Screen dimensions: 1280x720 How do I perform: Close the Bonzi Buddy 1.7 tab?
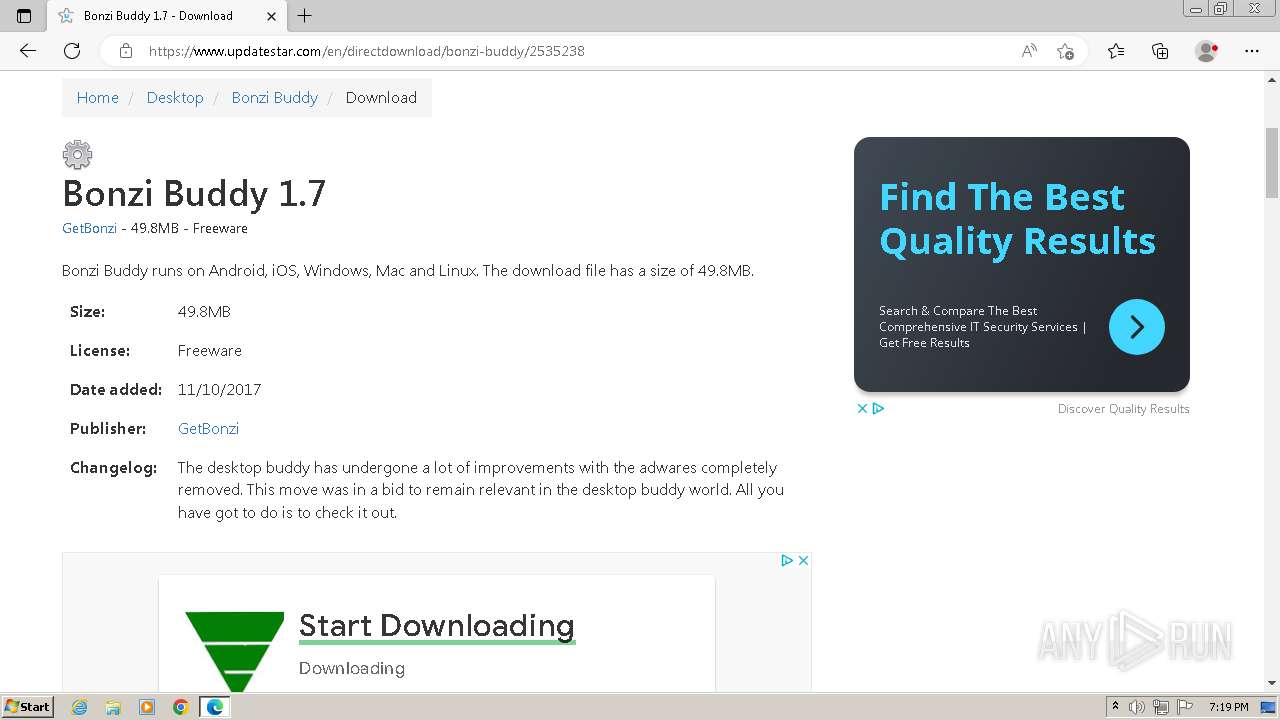pyautogui.click(x=272, y=16)
